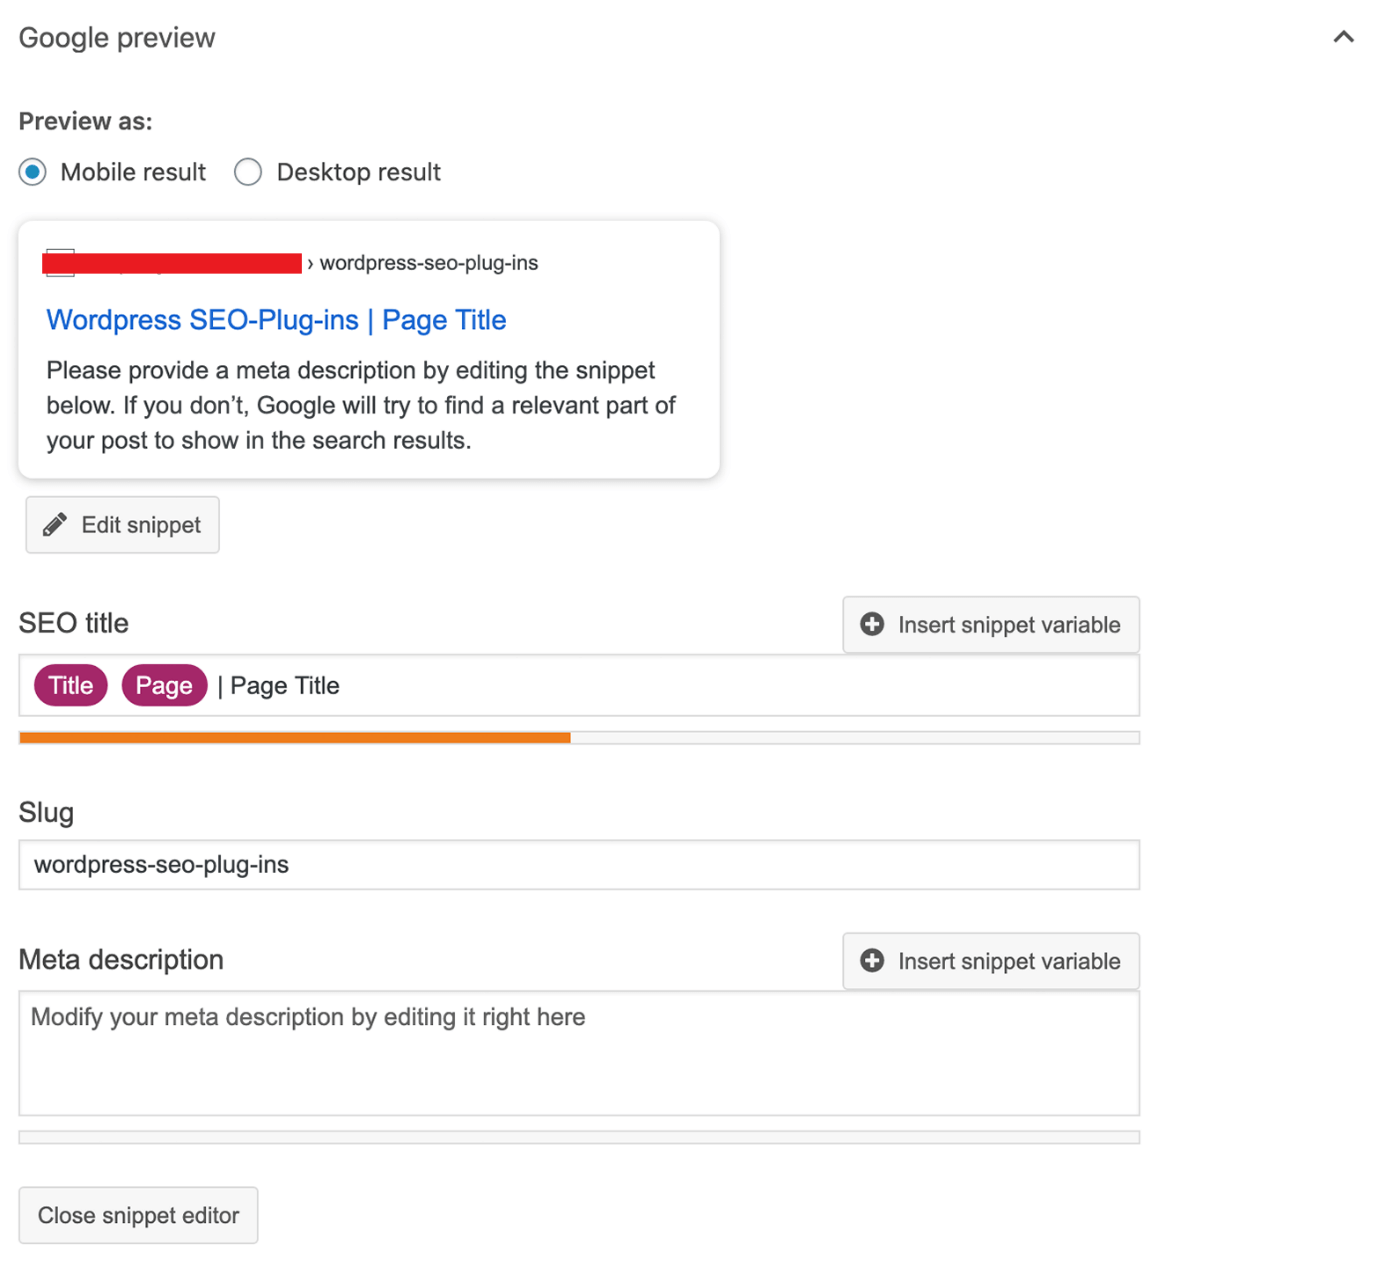Screen dimensions: 1385x1281
Task: Close the snippet editor
Action: (x=138, y=1215)
